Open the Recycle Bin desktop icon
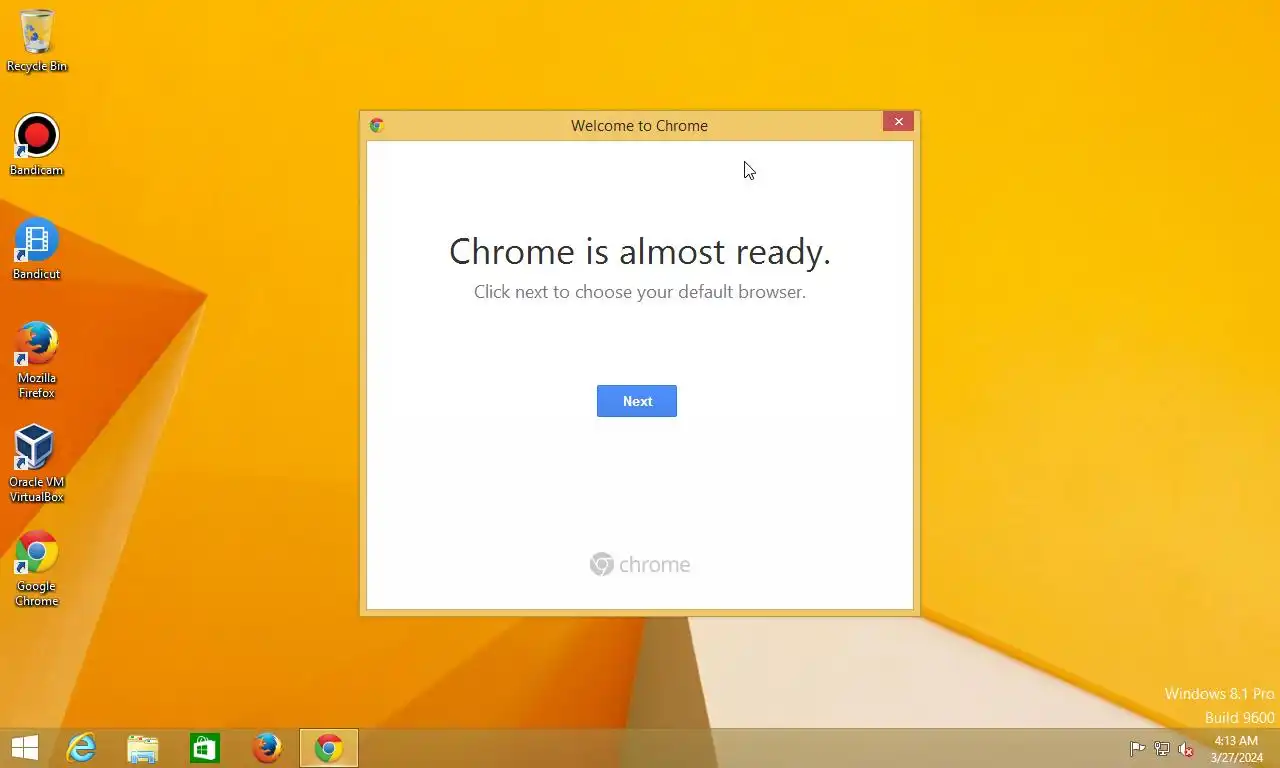The image size is (1280, 768). point(37,41)
